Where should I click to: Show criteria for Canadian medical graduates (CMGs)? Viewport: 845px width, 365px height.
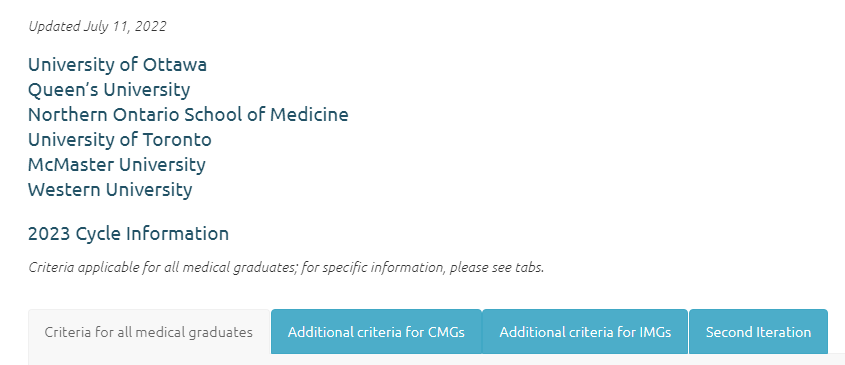(376, 332)
